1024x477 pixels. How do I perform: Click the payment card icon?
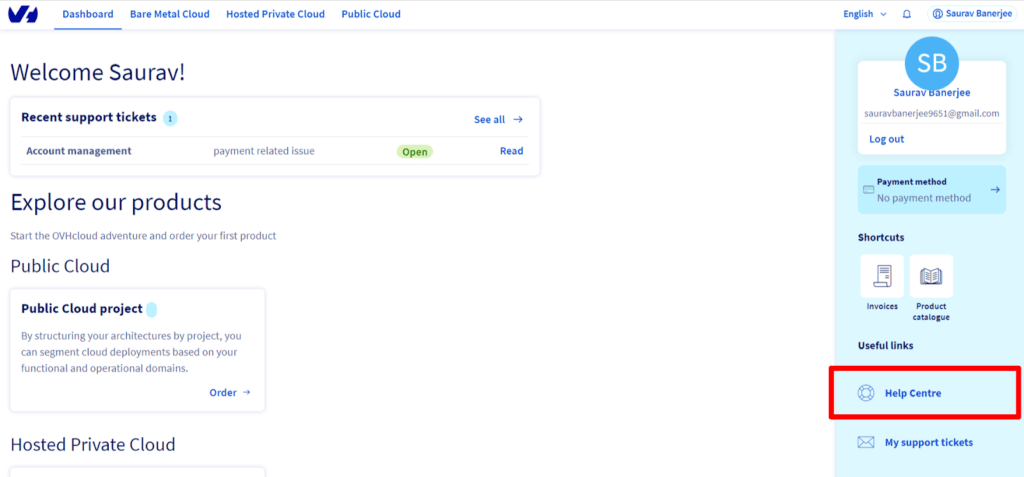coord(869,189)
